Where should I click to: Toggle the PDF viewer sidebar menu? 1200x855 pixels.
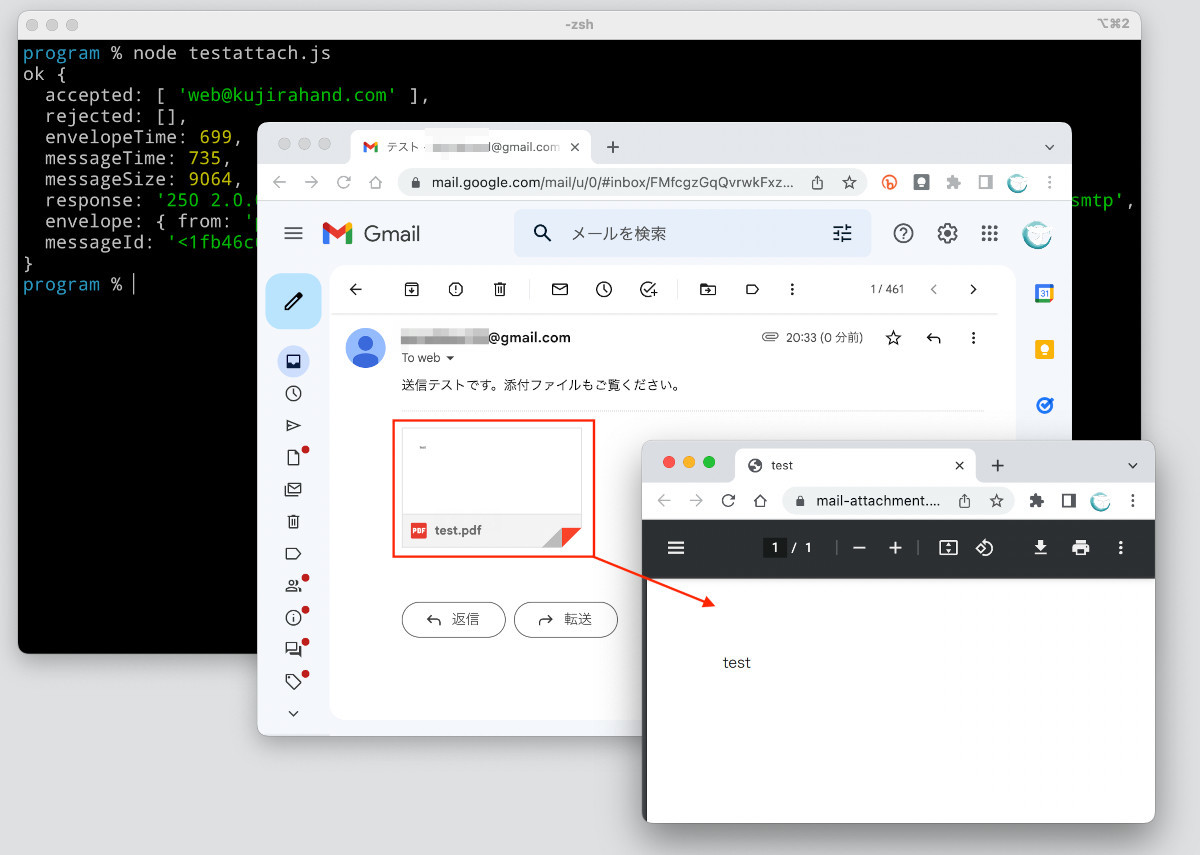(676, 547)
